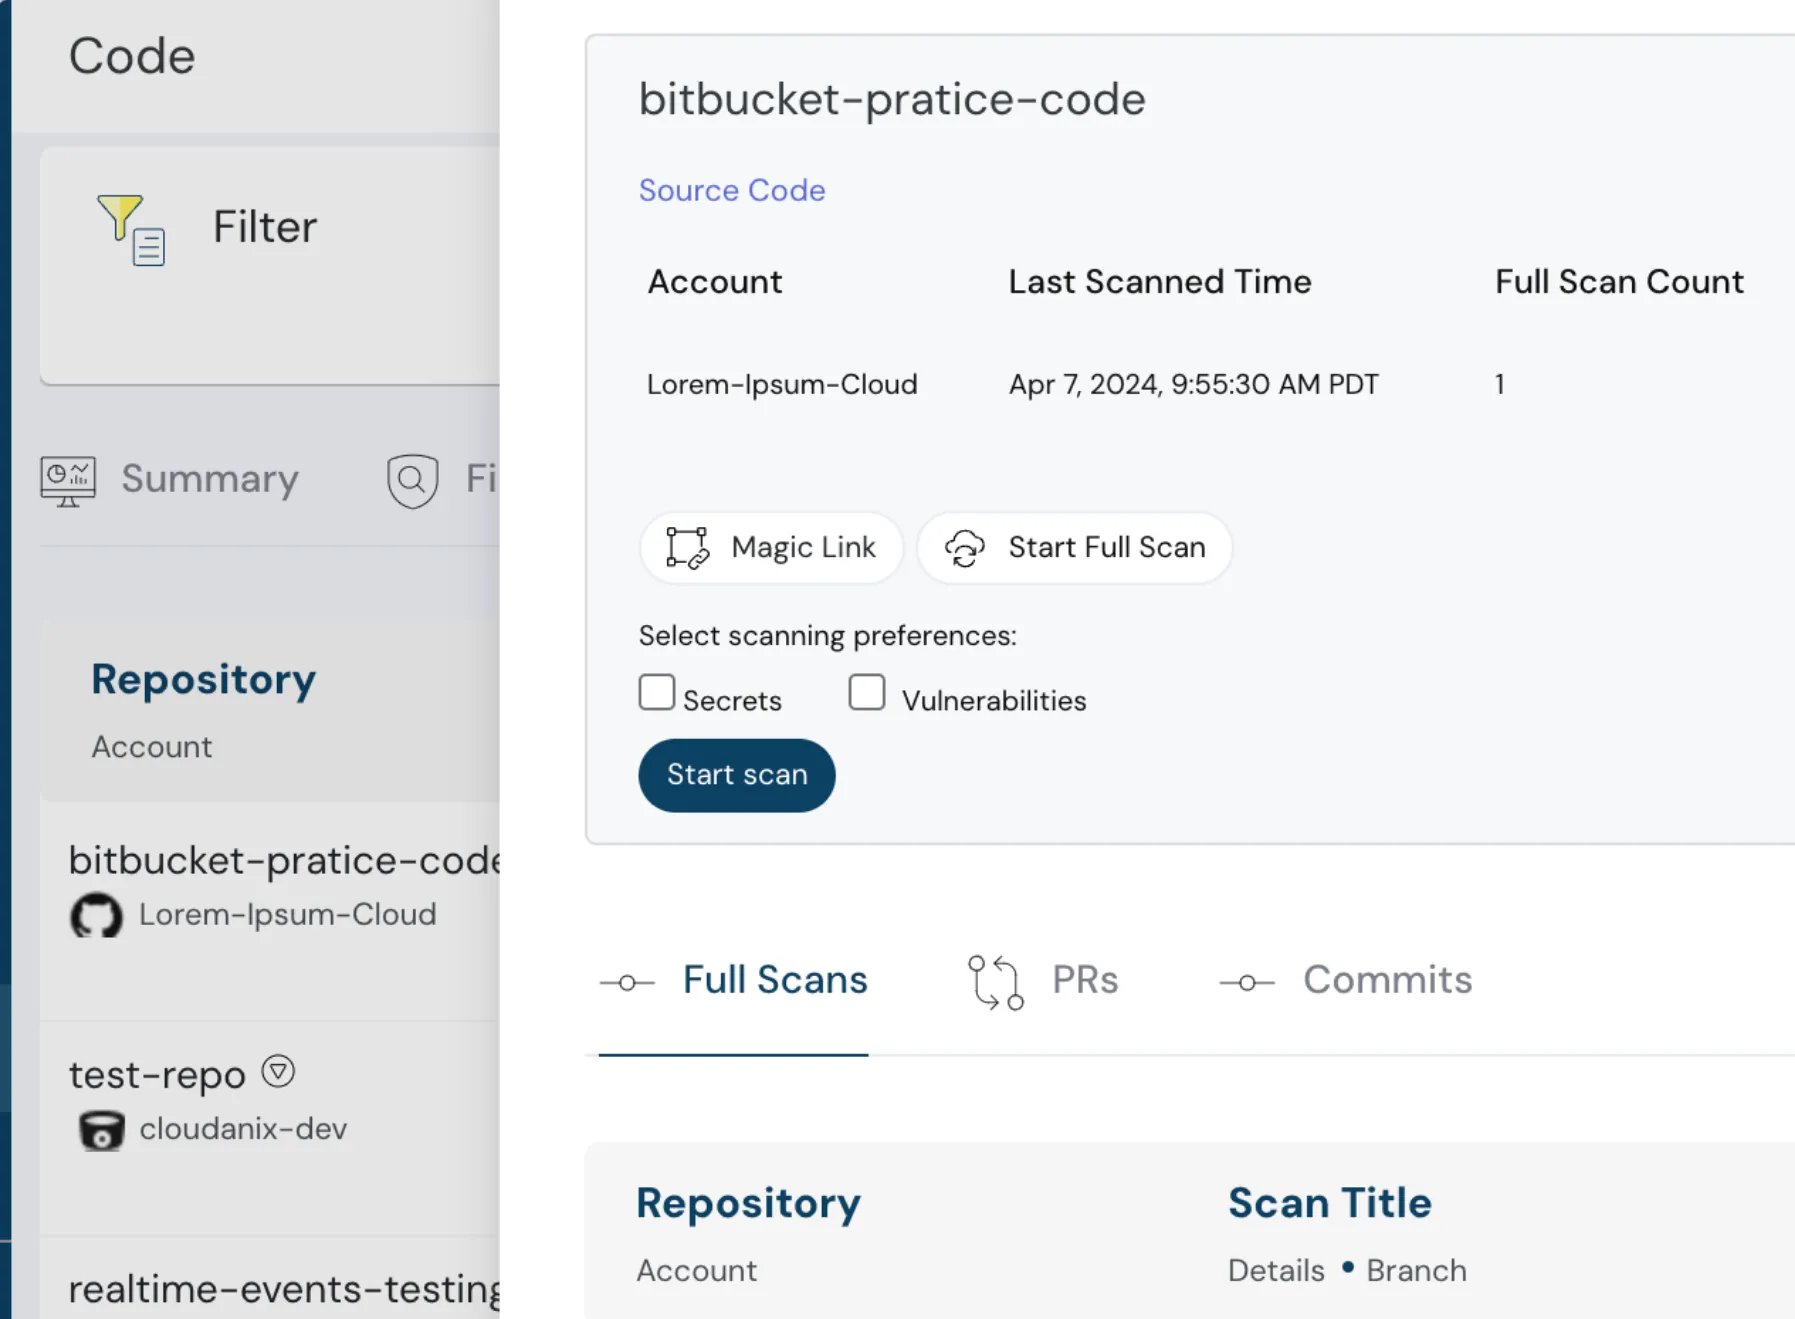Open the Findings shield search icon

(412, 479)
